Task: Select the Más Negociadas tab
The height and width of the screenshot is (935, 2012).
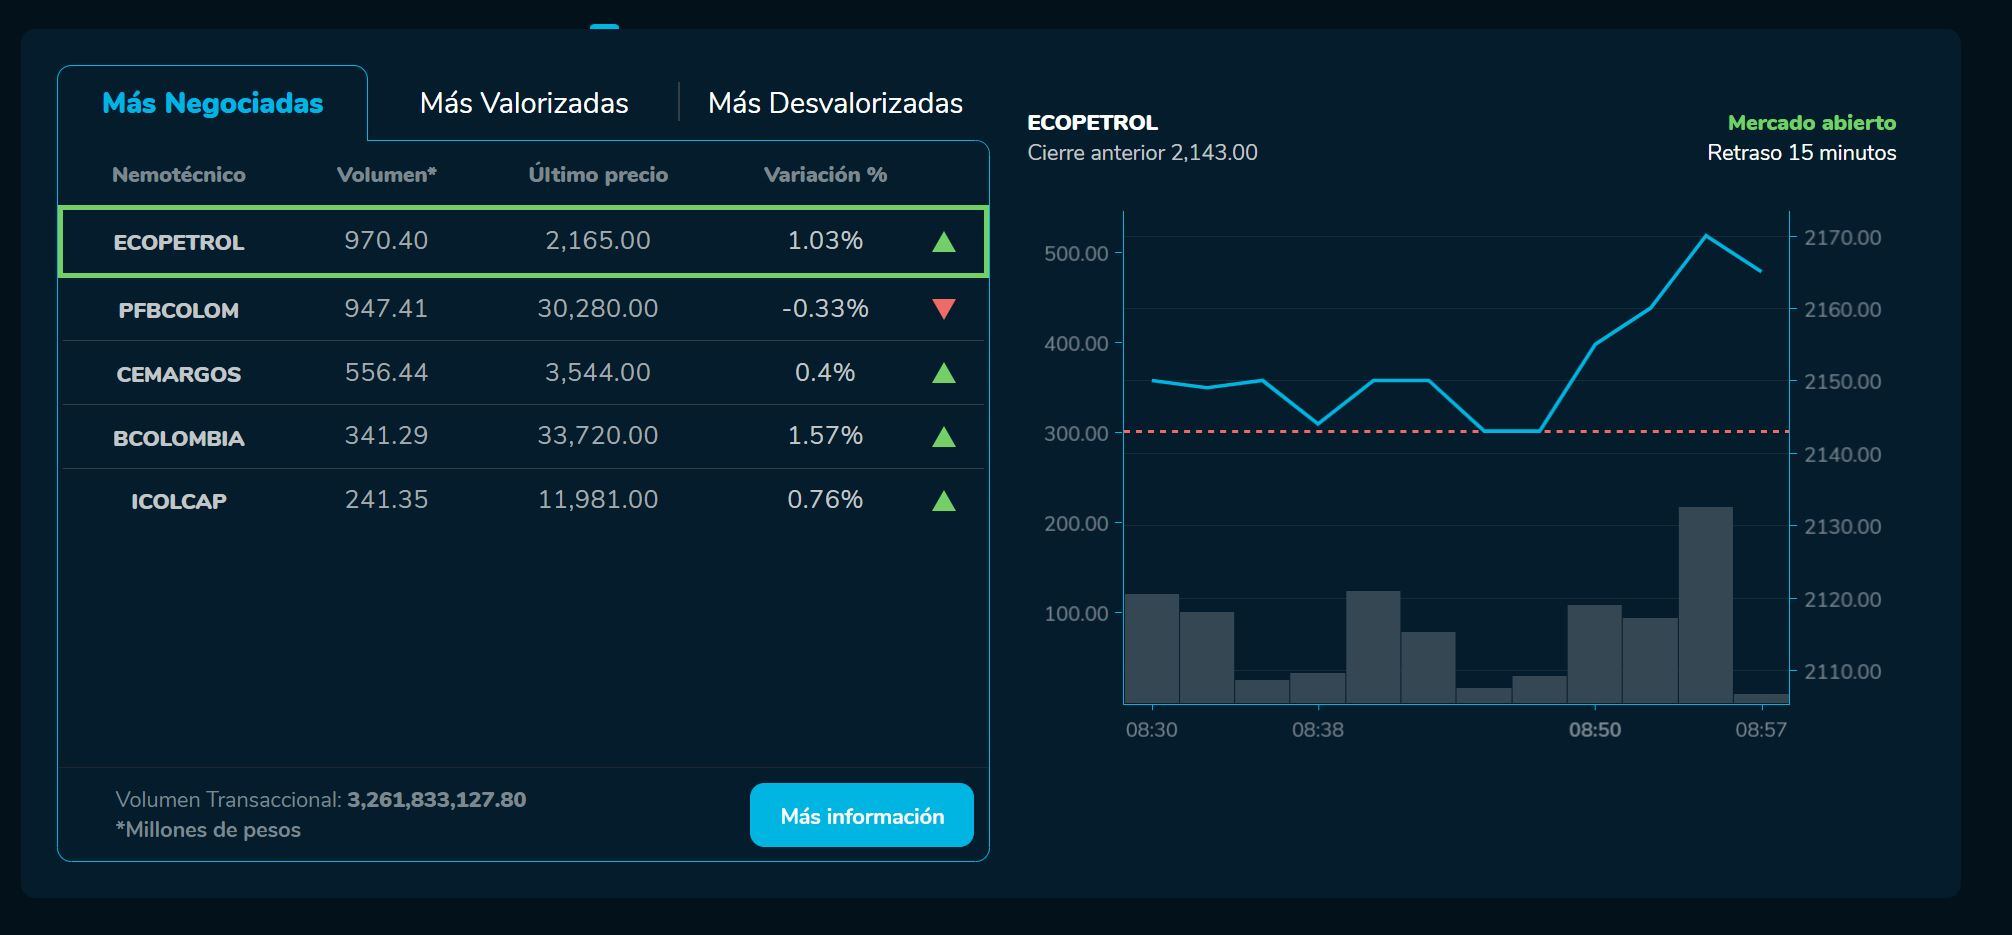Action: [213, 103]
